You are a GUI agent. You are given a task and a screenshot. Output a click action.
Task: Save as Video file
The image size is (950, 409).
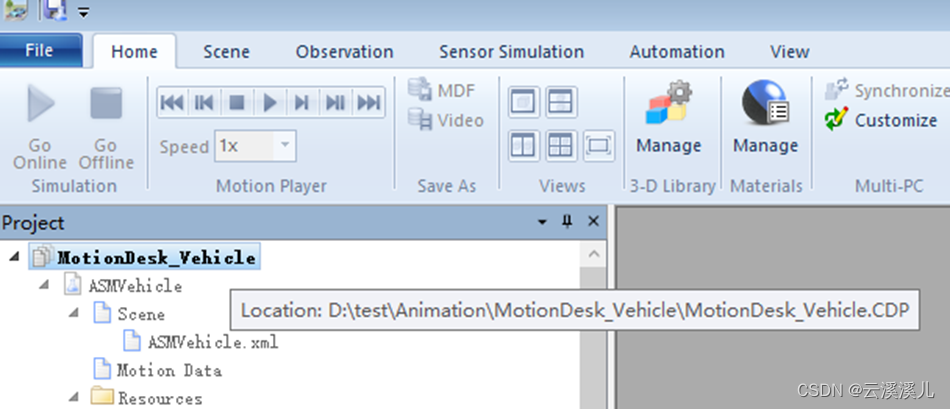(446, 120)
